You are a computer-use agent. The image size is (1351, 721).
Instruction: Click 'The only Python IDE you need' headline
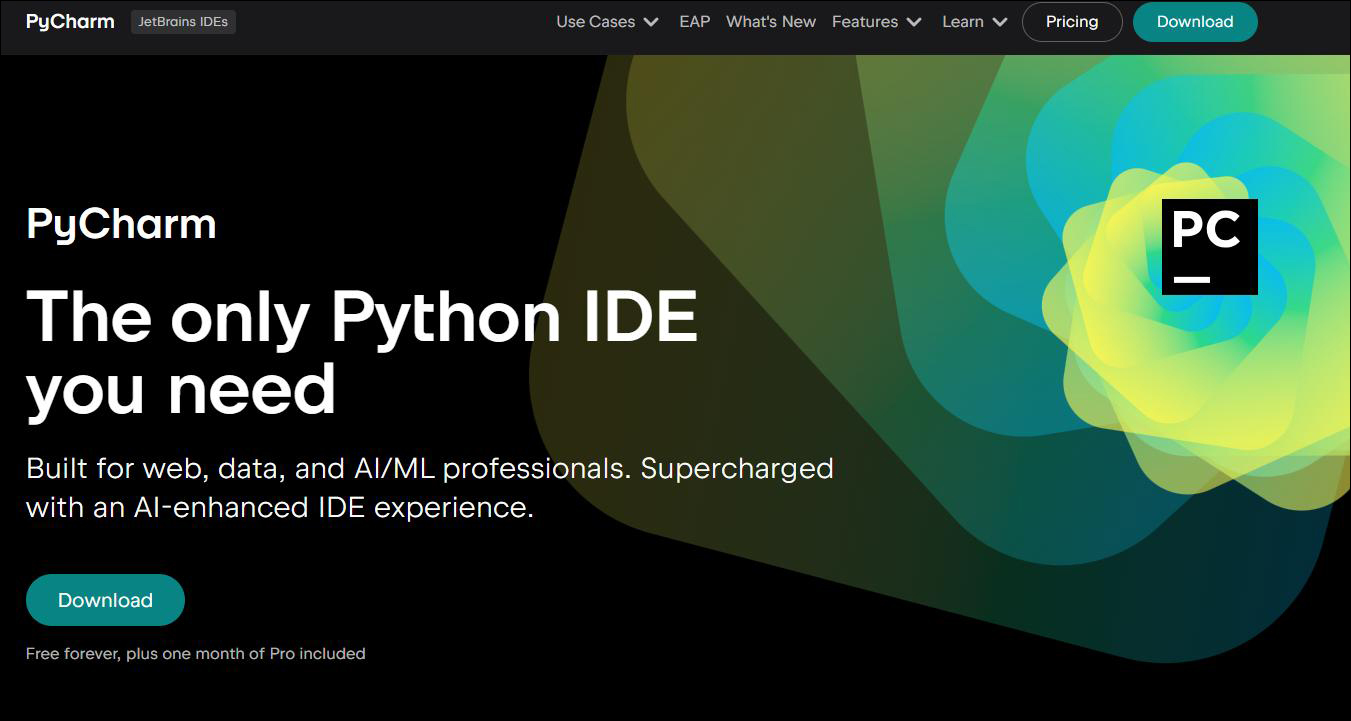pyautogui.click(x=362, y=352)
